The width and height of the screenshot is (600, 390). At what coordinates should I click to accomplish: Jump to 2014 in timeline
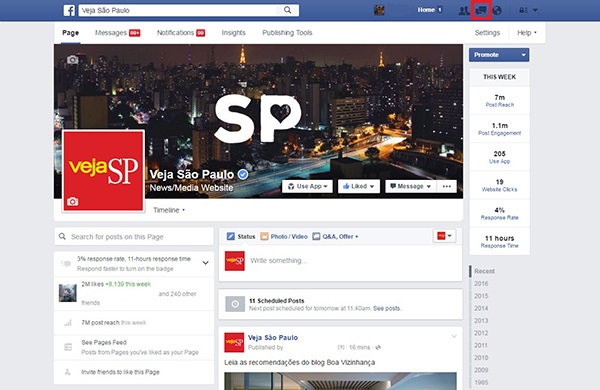pyautogui.click(x=481, y=308)
